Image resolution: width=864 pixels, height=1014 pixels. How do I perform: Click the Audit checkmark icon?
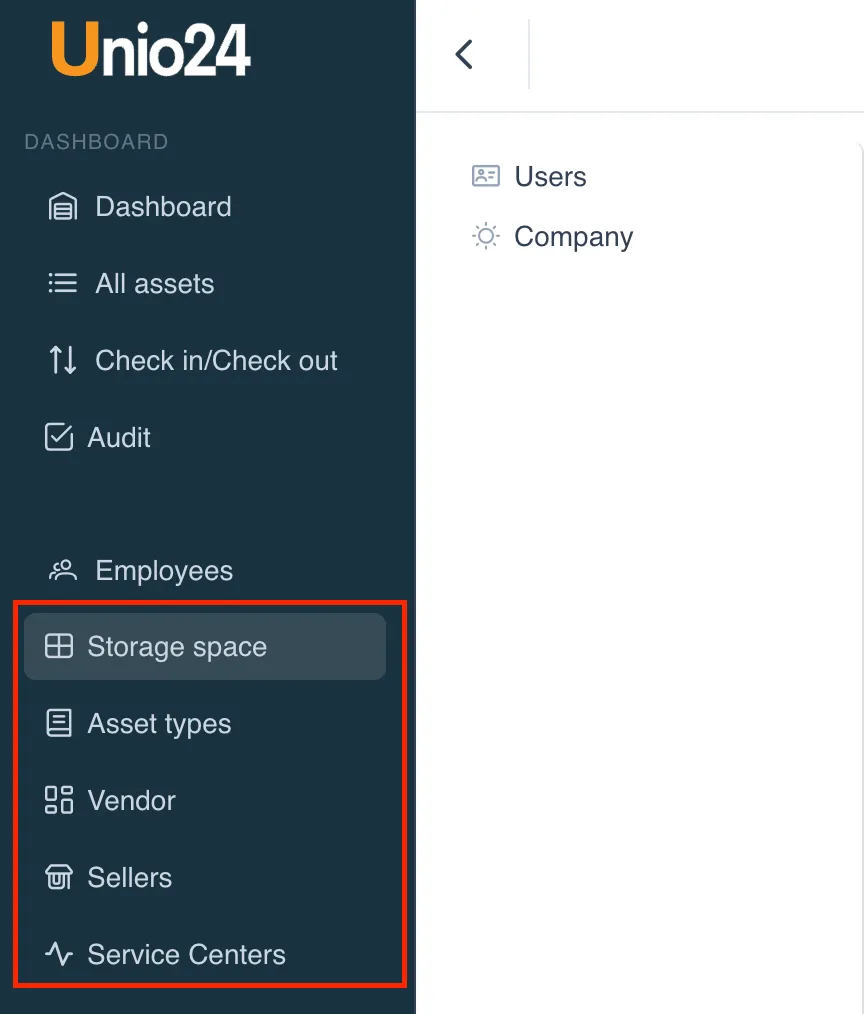(59, 437)
